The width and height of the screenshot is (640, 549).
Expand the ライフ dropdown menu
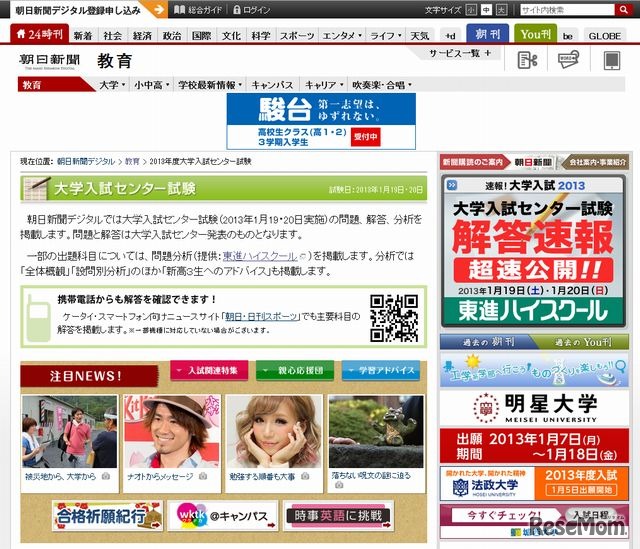[x=386, y=36]
